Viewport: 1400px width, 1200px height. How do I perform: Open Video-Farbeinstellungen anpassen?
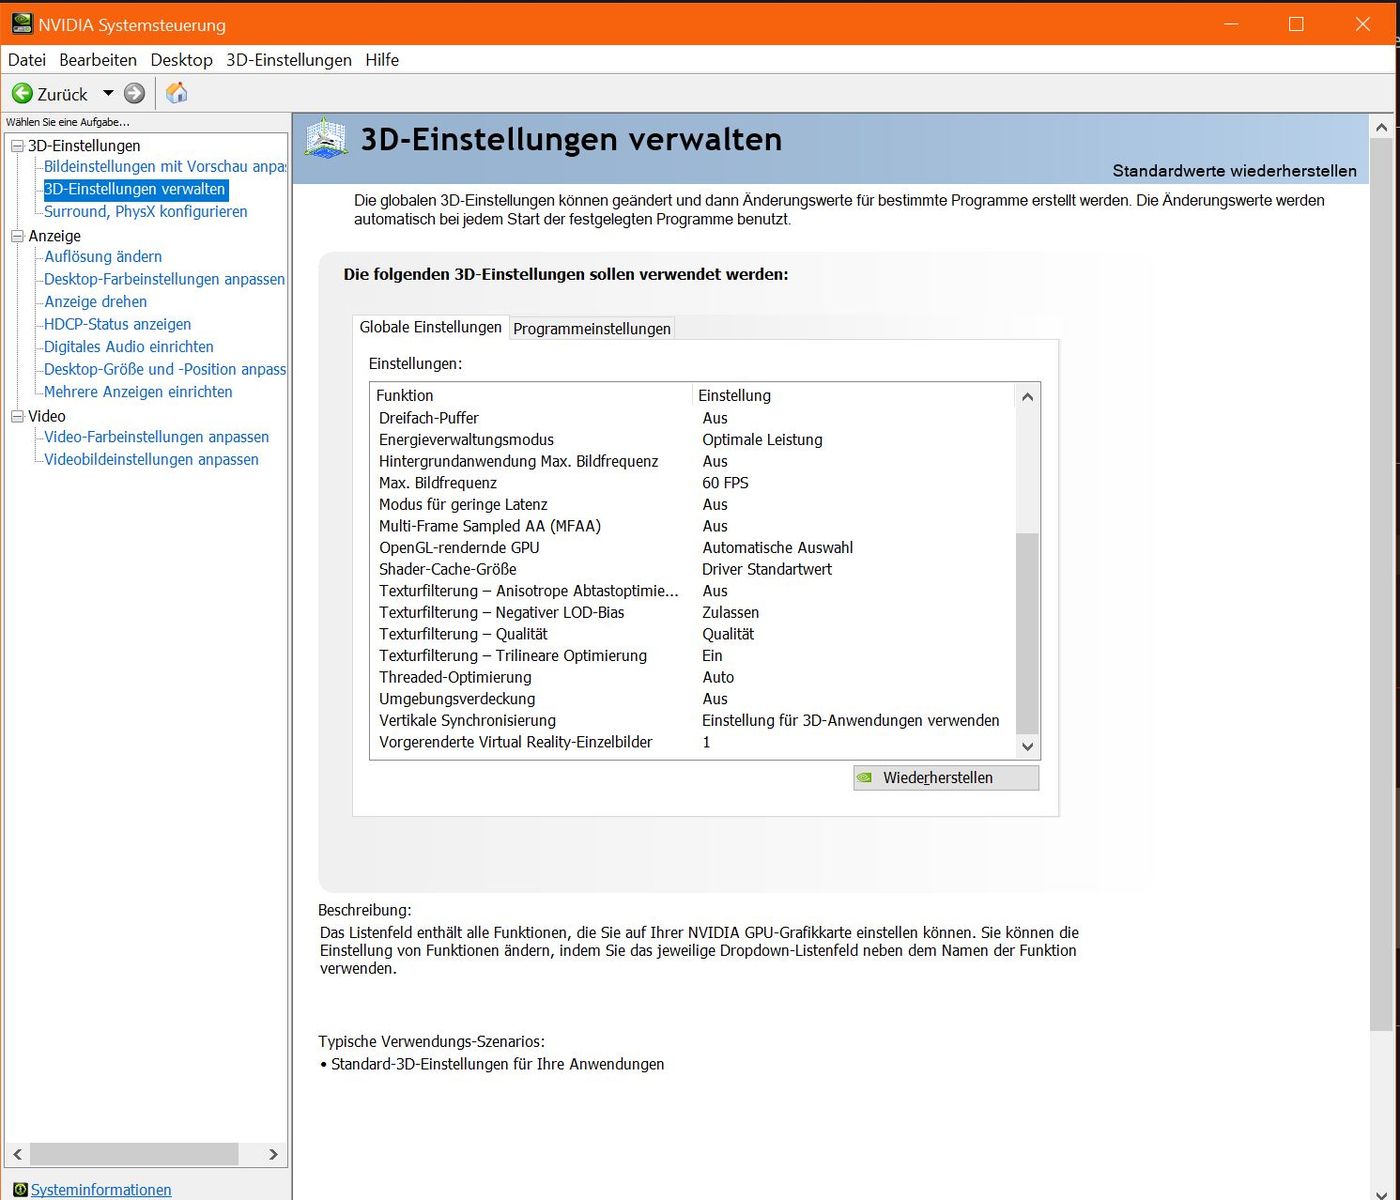156,437
